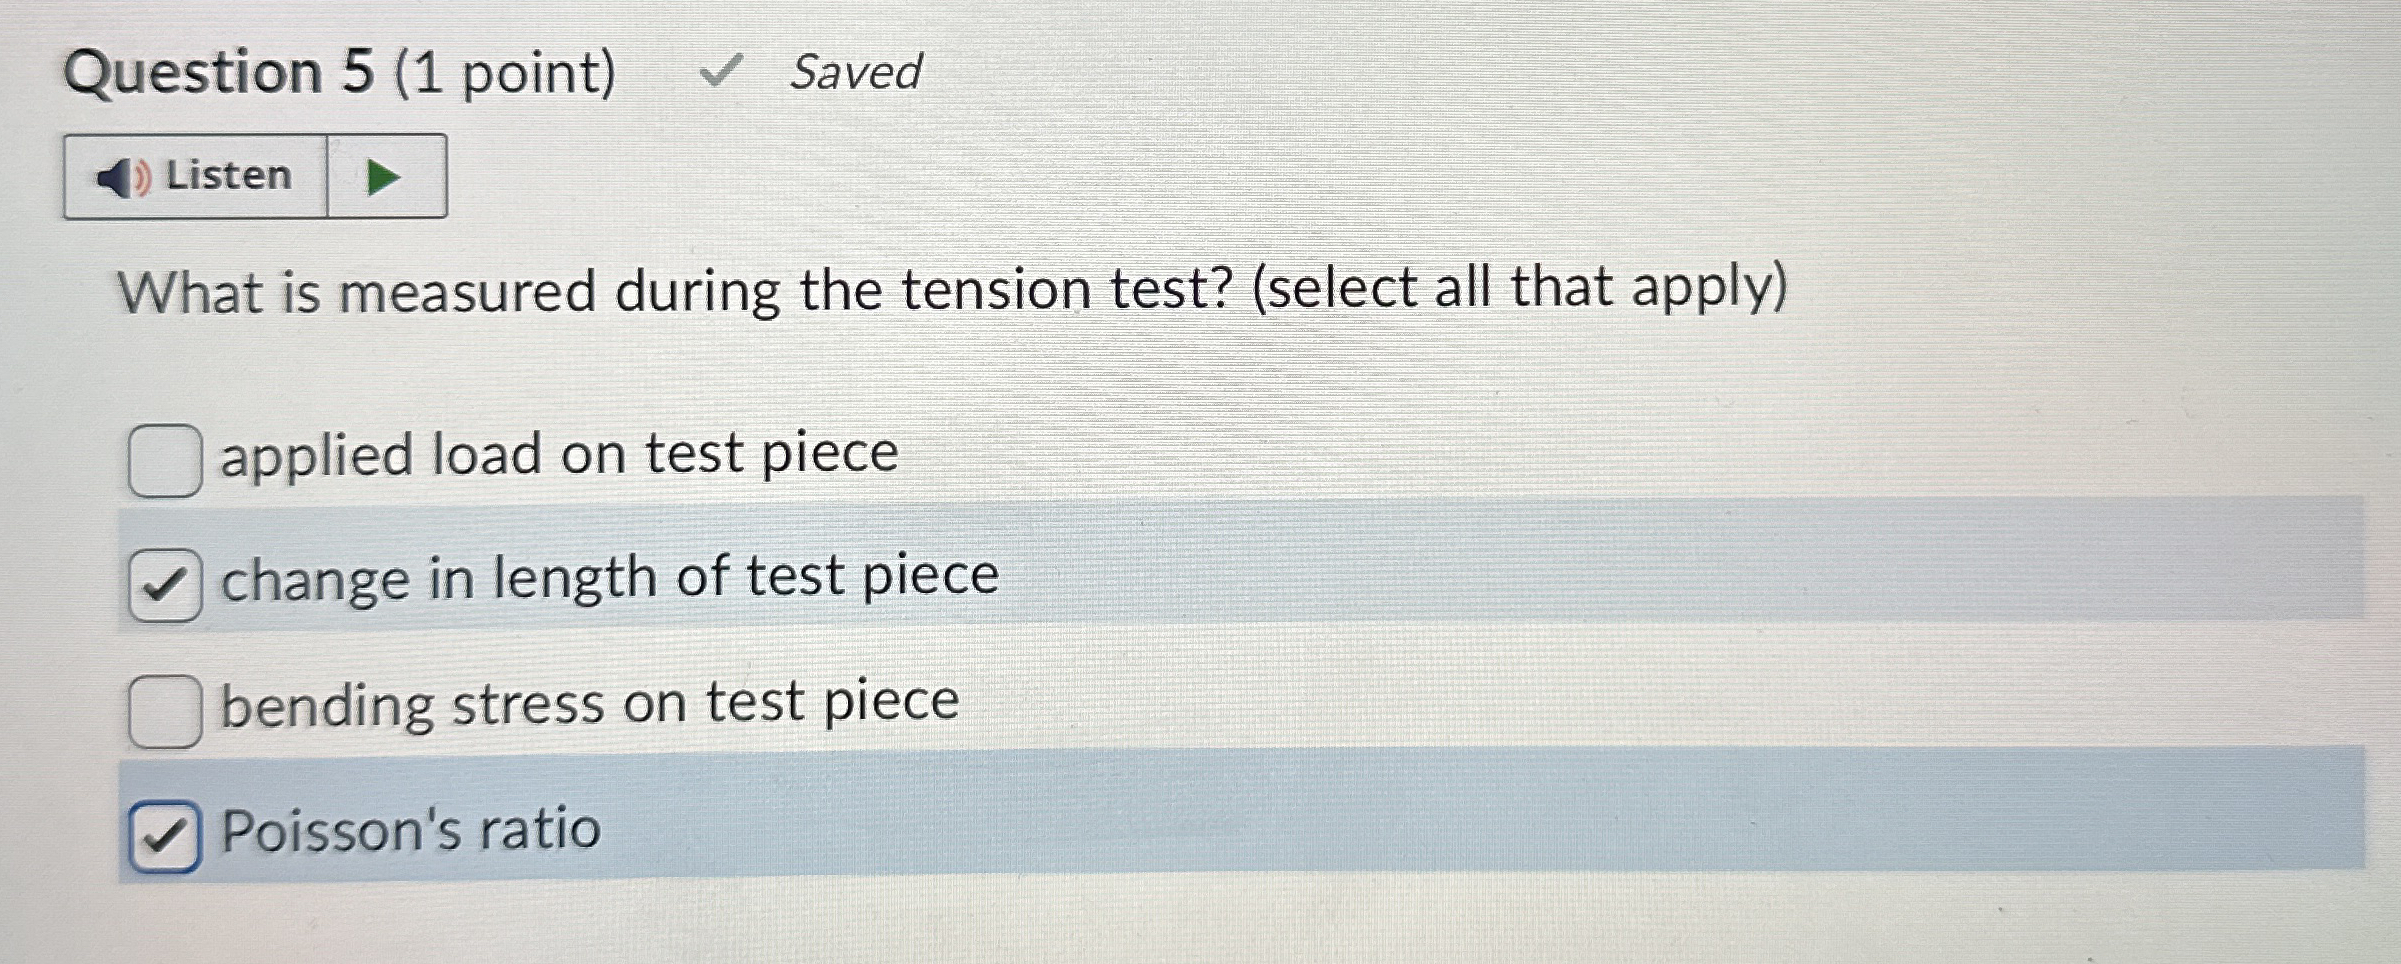The width and height of the screenshot is (2401, 964).
Task: Click the checked box beside Poisson's ratio
Action: tap(166, 828)
